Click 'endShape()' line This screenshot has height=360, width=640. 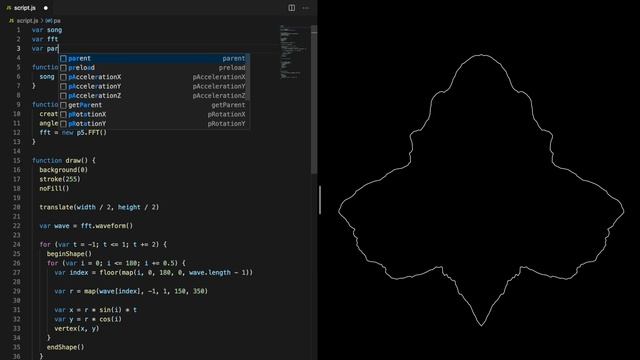pos(66,347)
